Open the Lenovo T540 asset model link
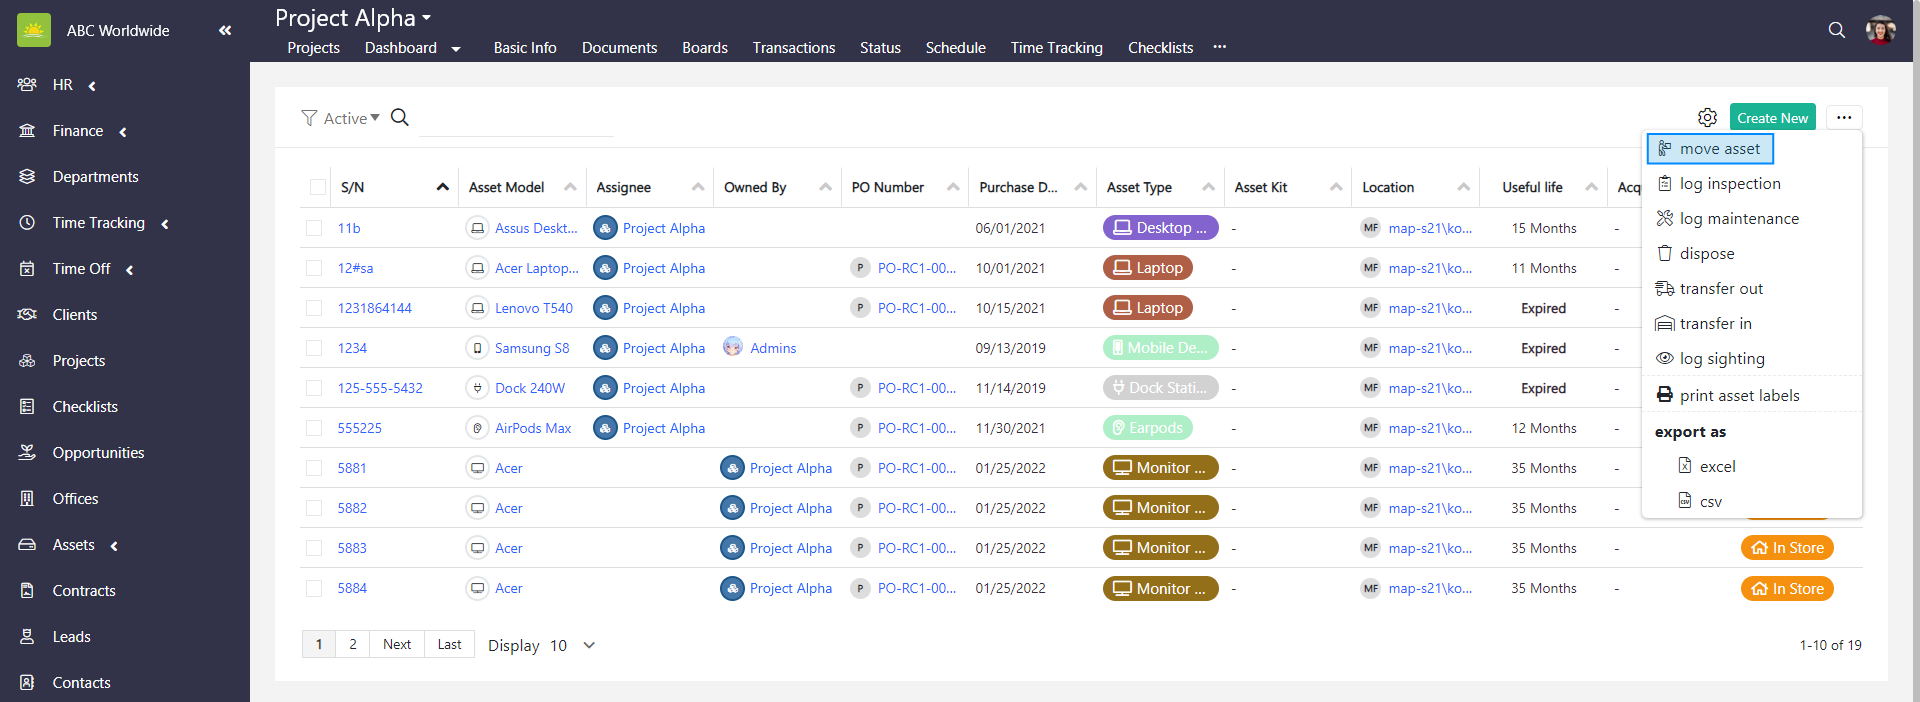This screenshot has width=1920, height=702. pos(533,308)
